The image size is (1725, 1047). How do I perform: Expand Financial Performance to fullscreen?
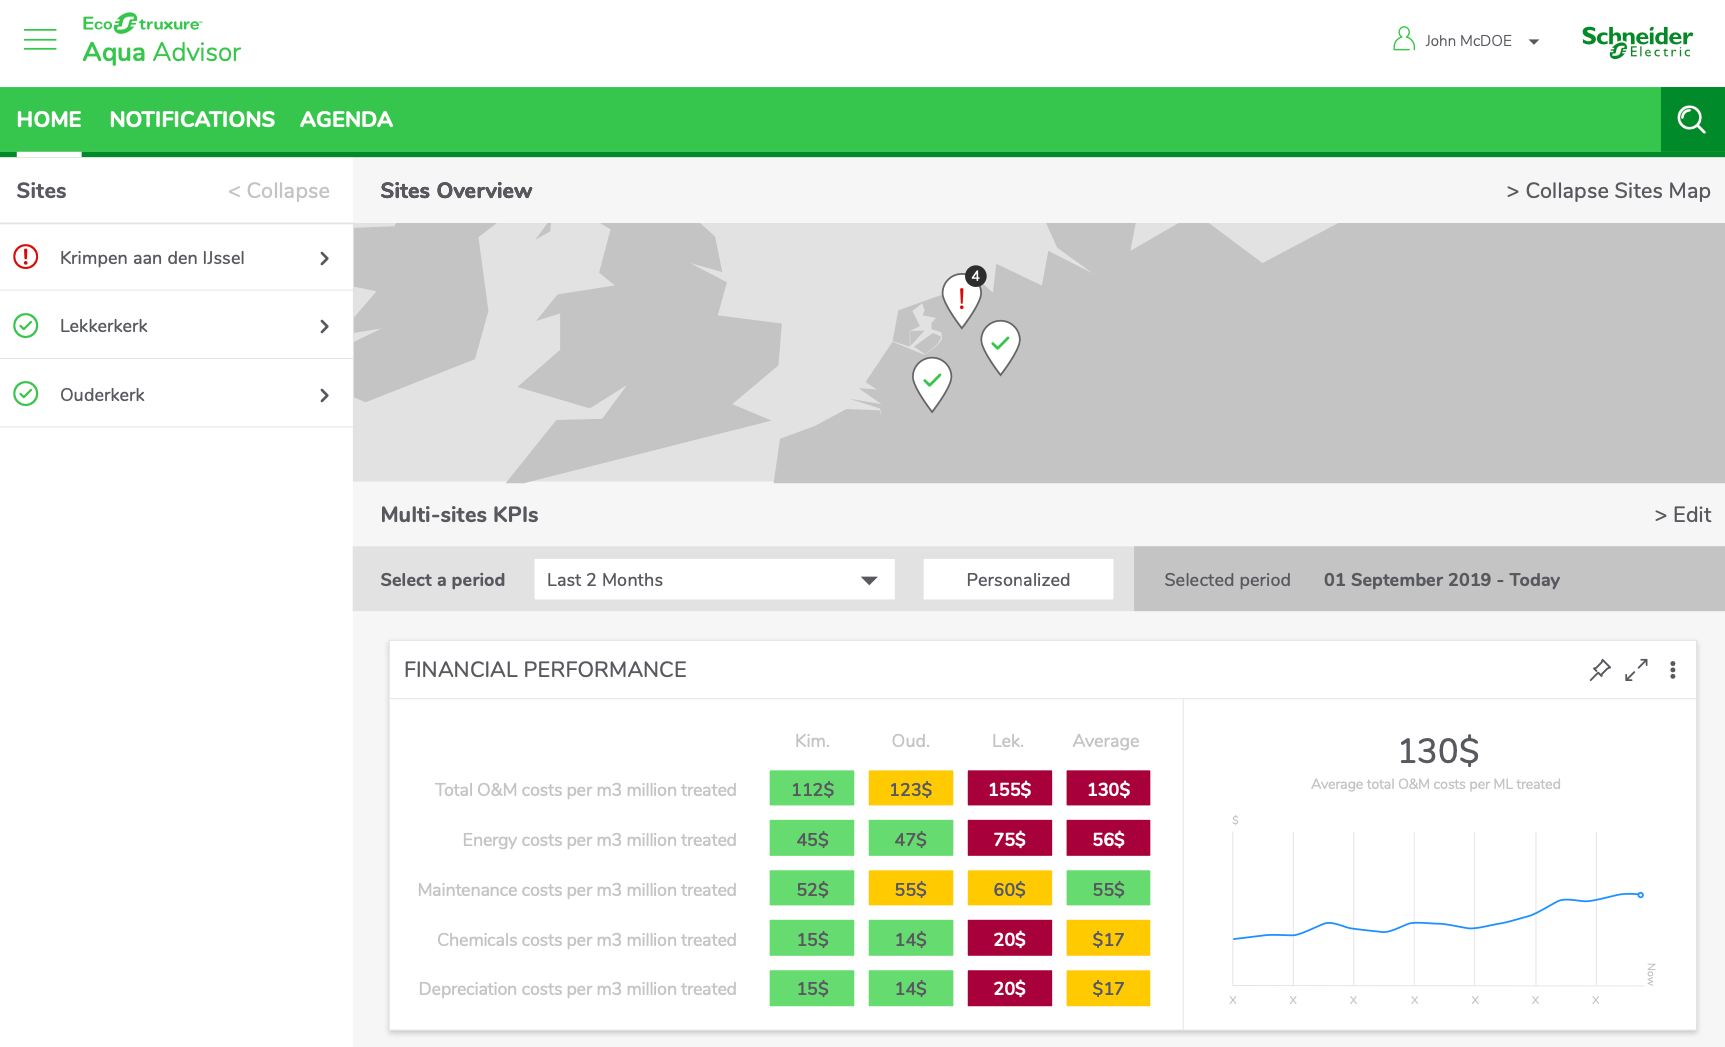point(1636,670)
